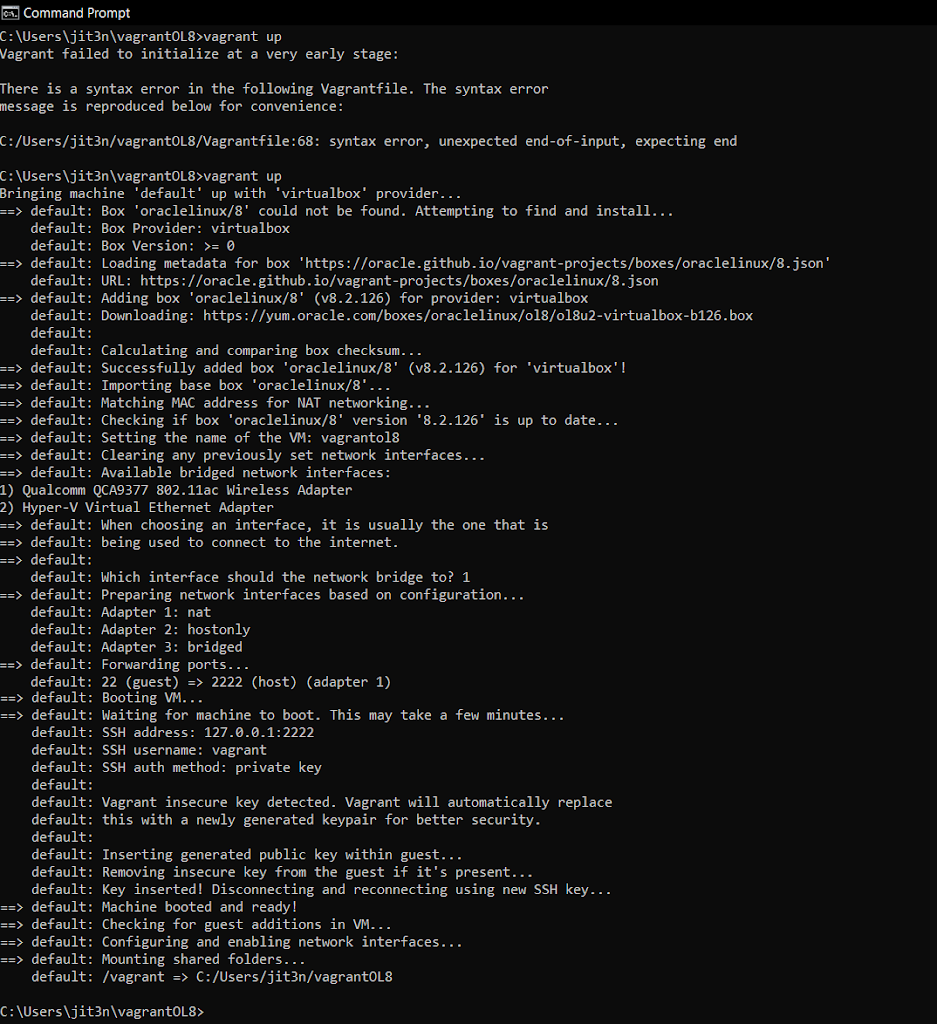937x1024 pixels.
Task: Click the 'Machine booted and ready!' message
Action: tap(199, 907)
